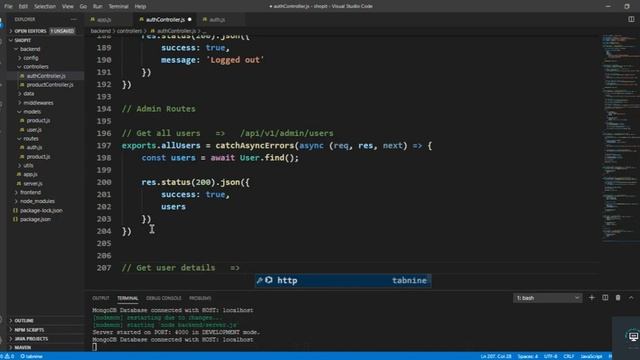Open the Edit menu
Image resolution: width=640 pixels, height=360 pixels.
(23, 7)
